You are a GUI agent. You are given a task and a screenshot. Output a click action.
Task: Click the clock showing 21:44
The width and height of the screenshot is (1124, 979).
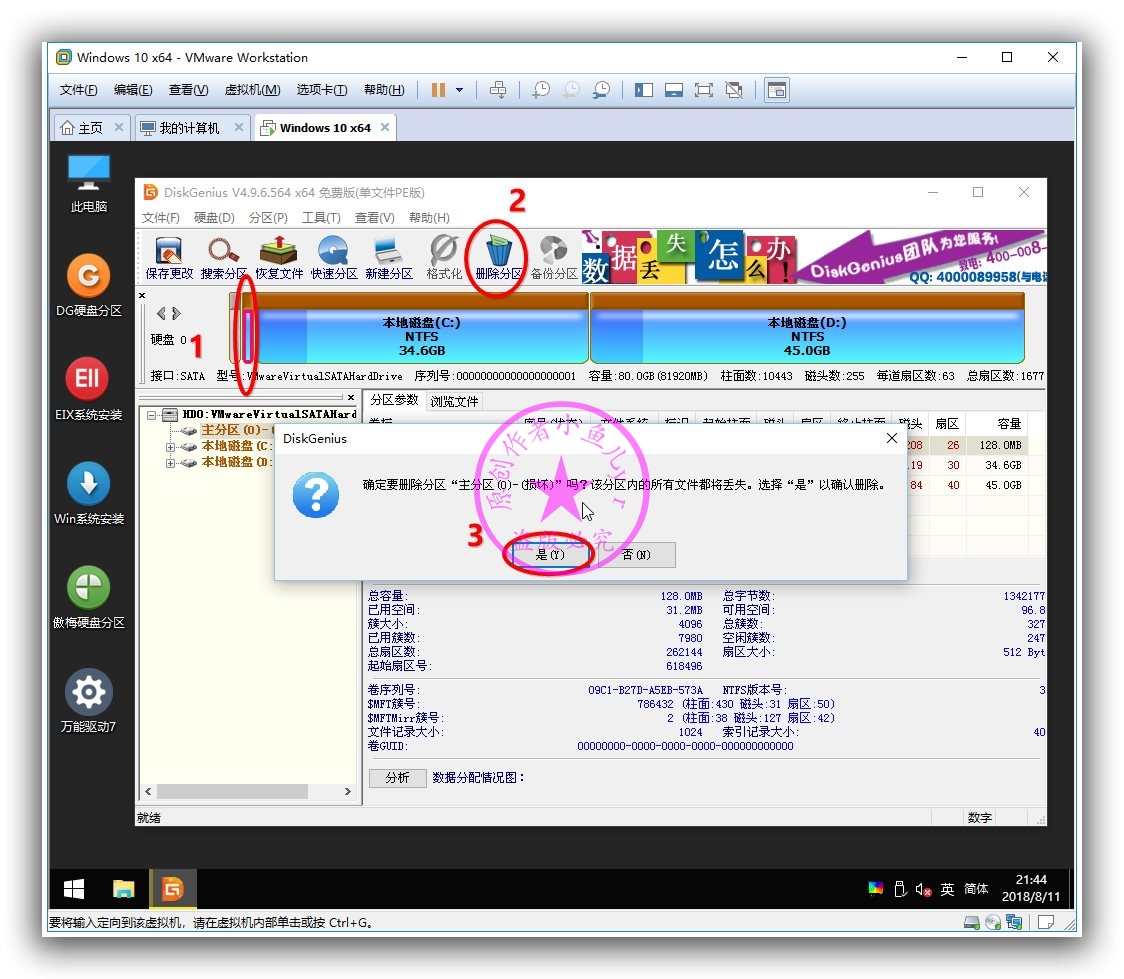click(1031, 880)
